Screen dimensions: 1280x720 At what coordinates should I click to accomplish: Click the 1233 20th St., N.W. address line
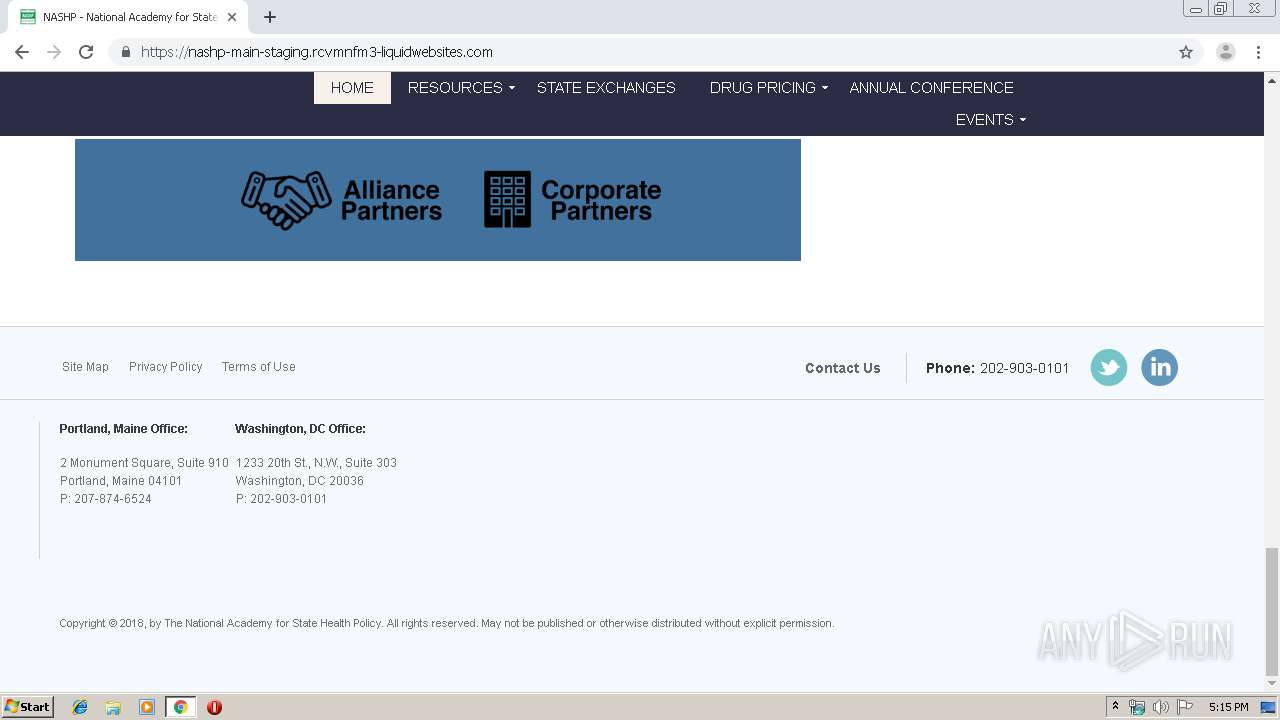coord(316,463)
